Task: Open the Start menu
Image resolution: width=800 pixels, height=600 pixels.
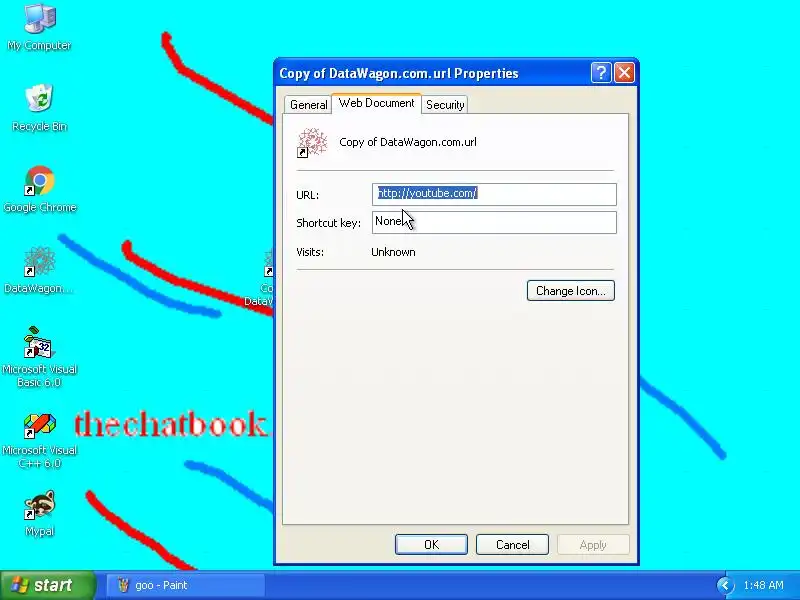Action: tap(47, 585)
